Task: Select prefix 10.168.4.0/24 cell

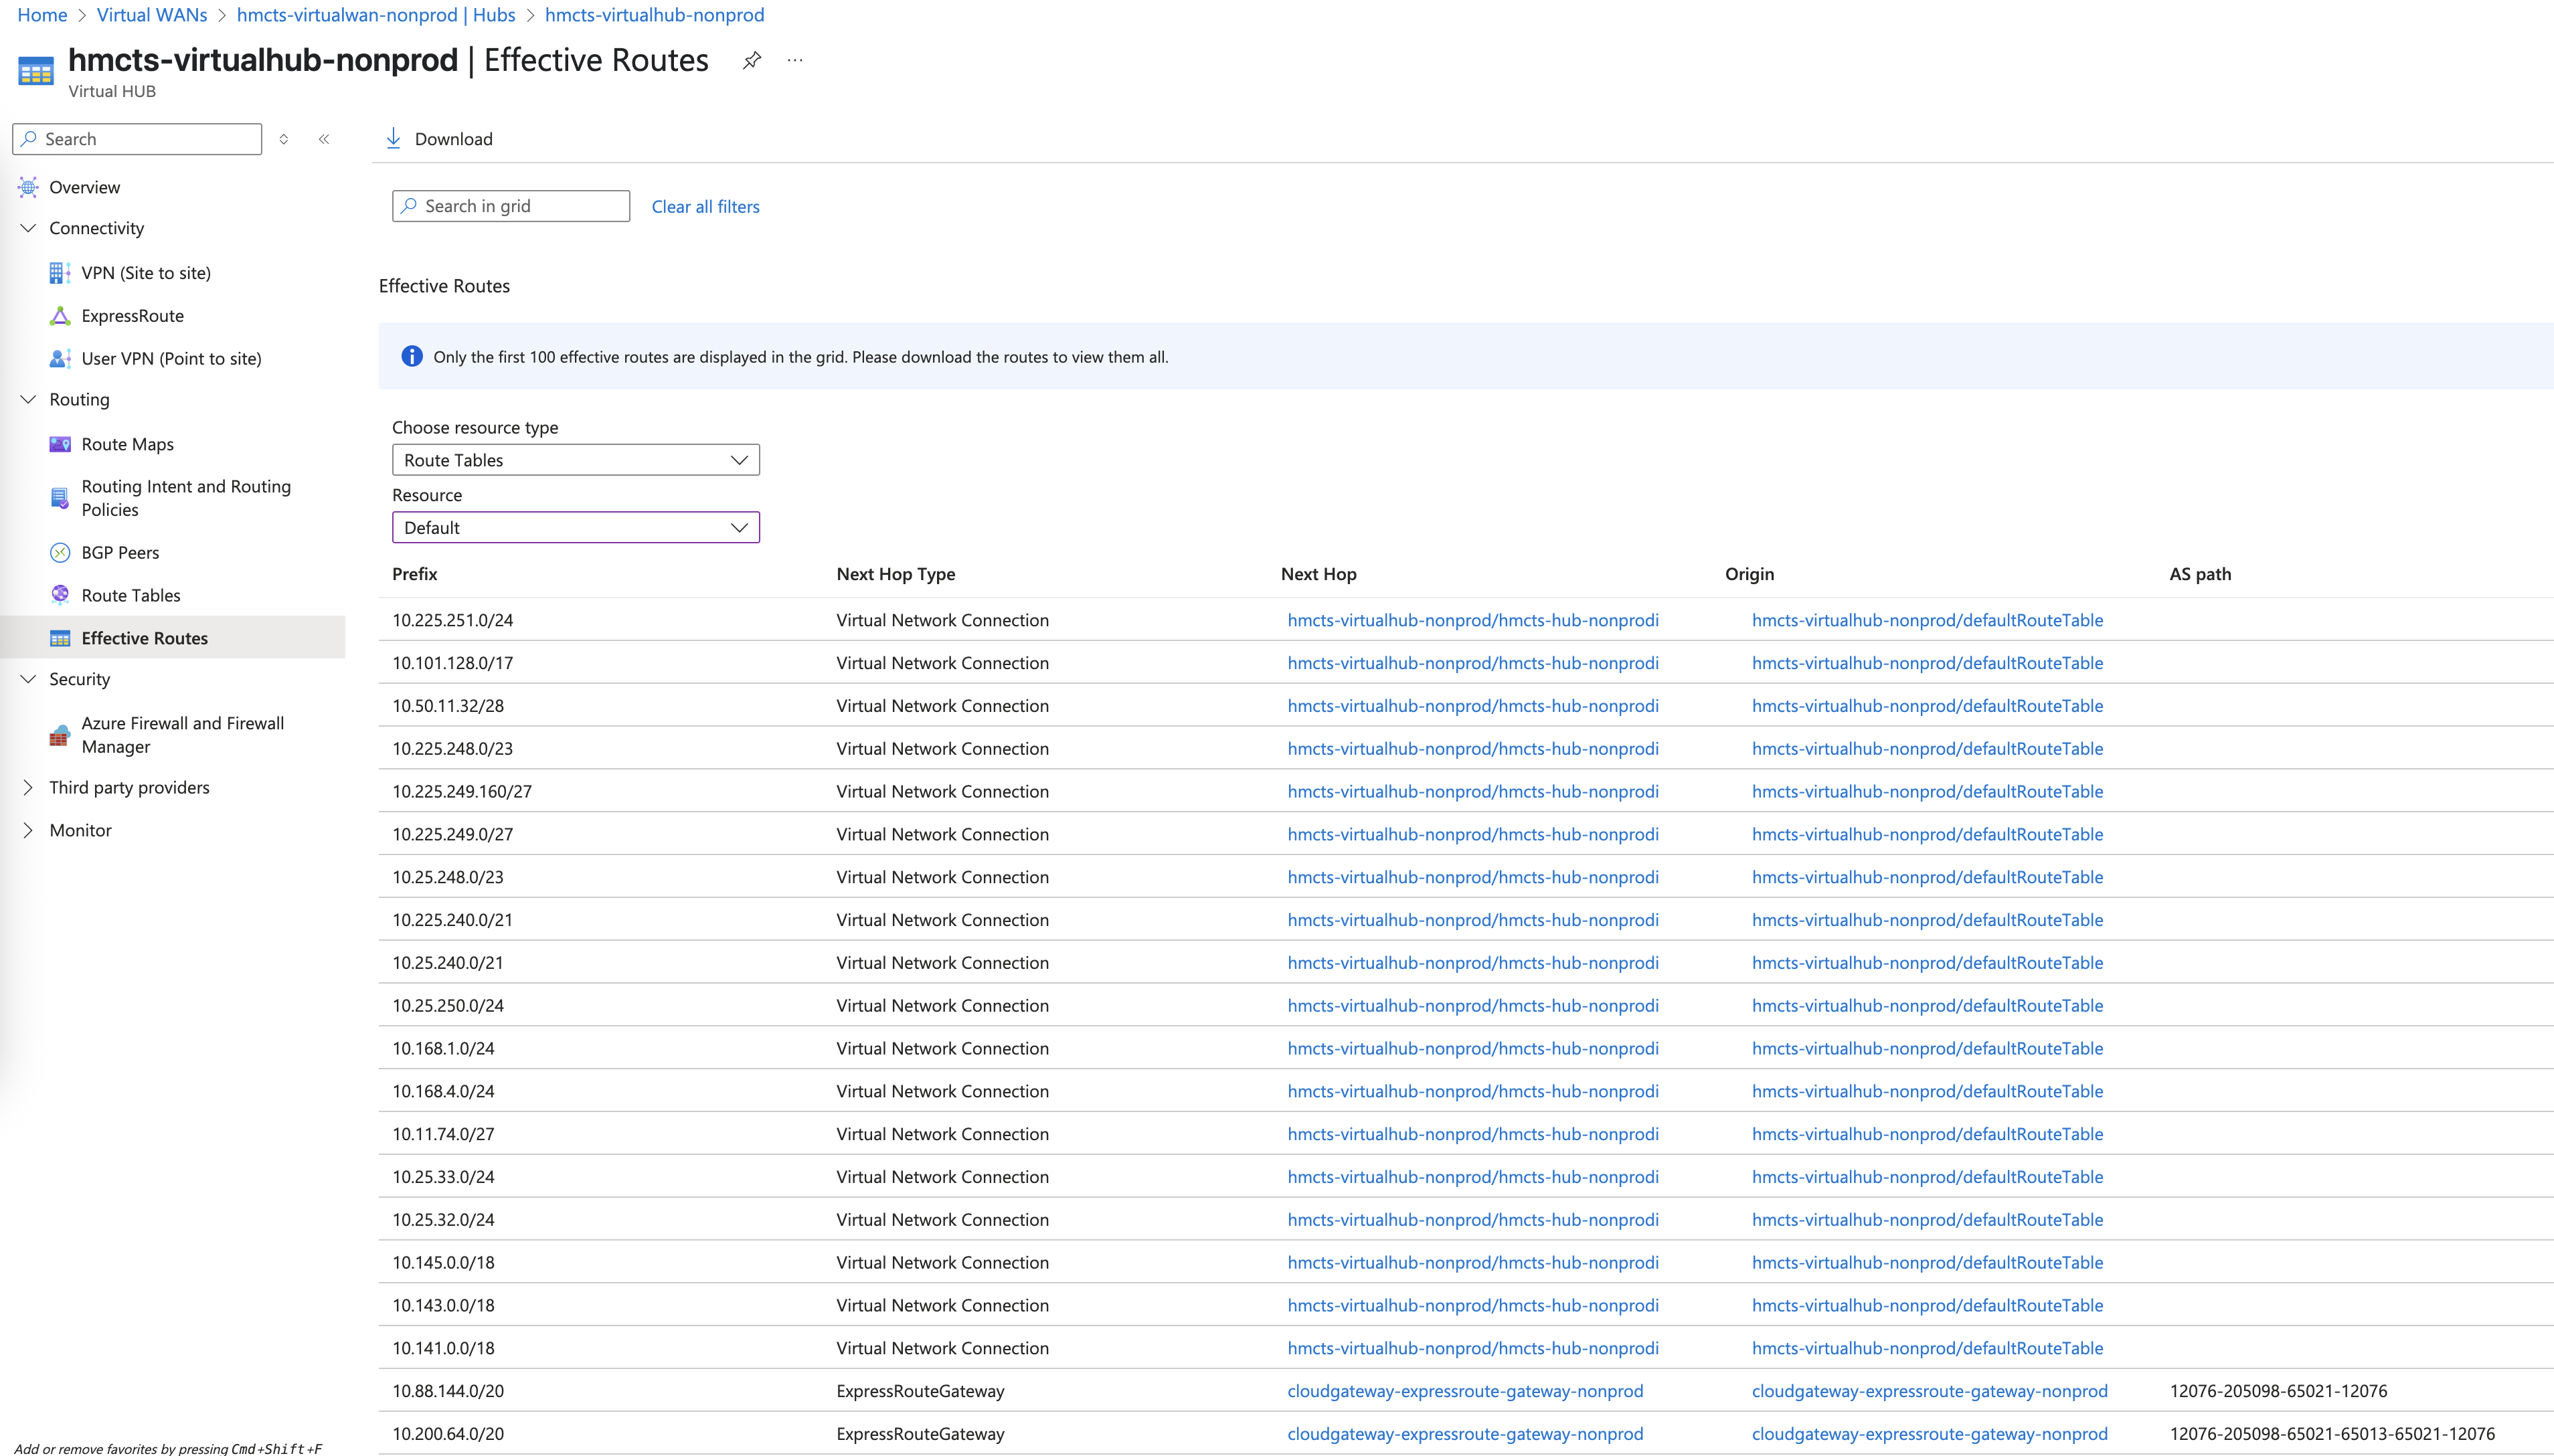Action: (443, 1091)
